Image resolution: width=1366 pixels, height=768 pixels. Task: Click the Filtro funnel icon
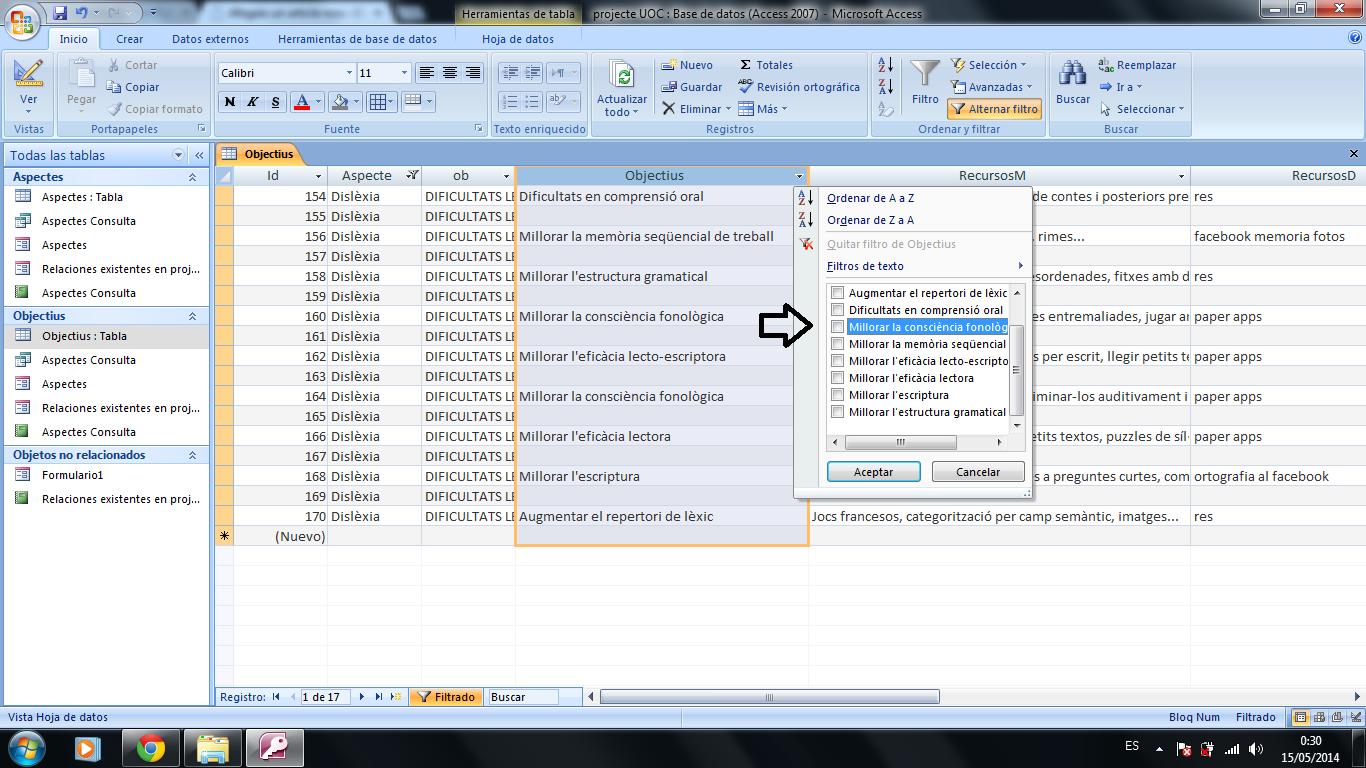(x=925, y=76)
